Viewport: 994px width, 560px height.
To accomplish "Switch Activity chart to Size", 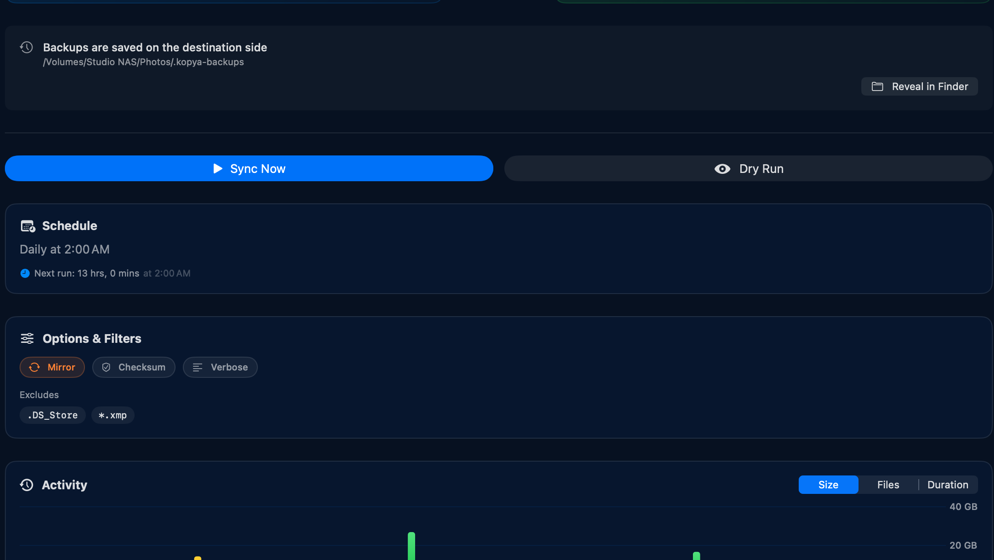I will (828, 485).
